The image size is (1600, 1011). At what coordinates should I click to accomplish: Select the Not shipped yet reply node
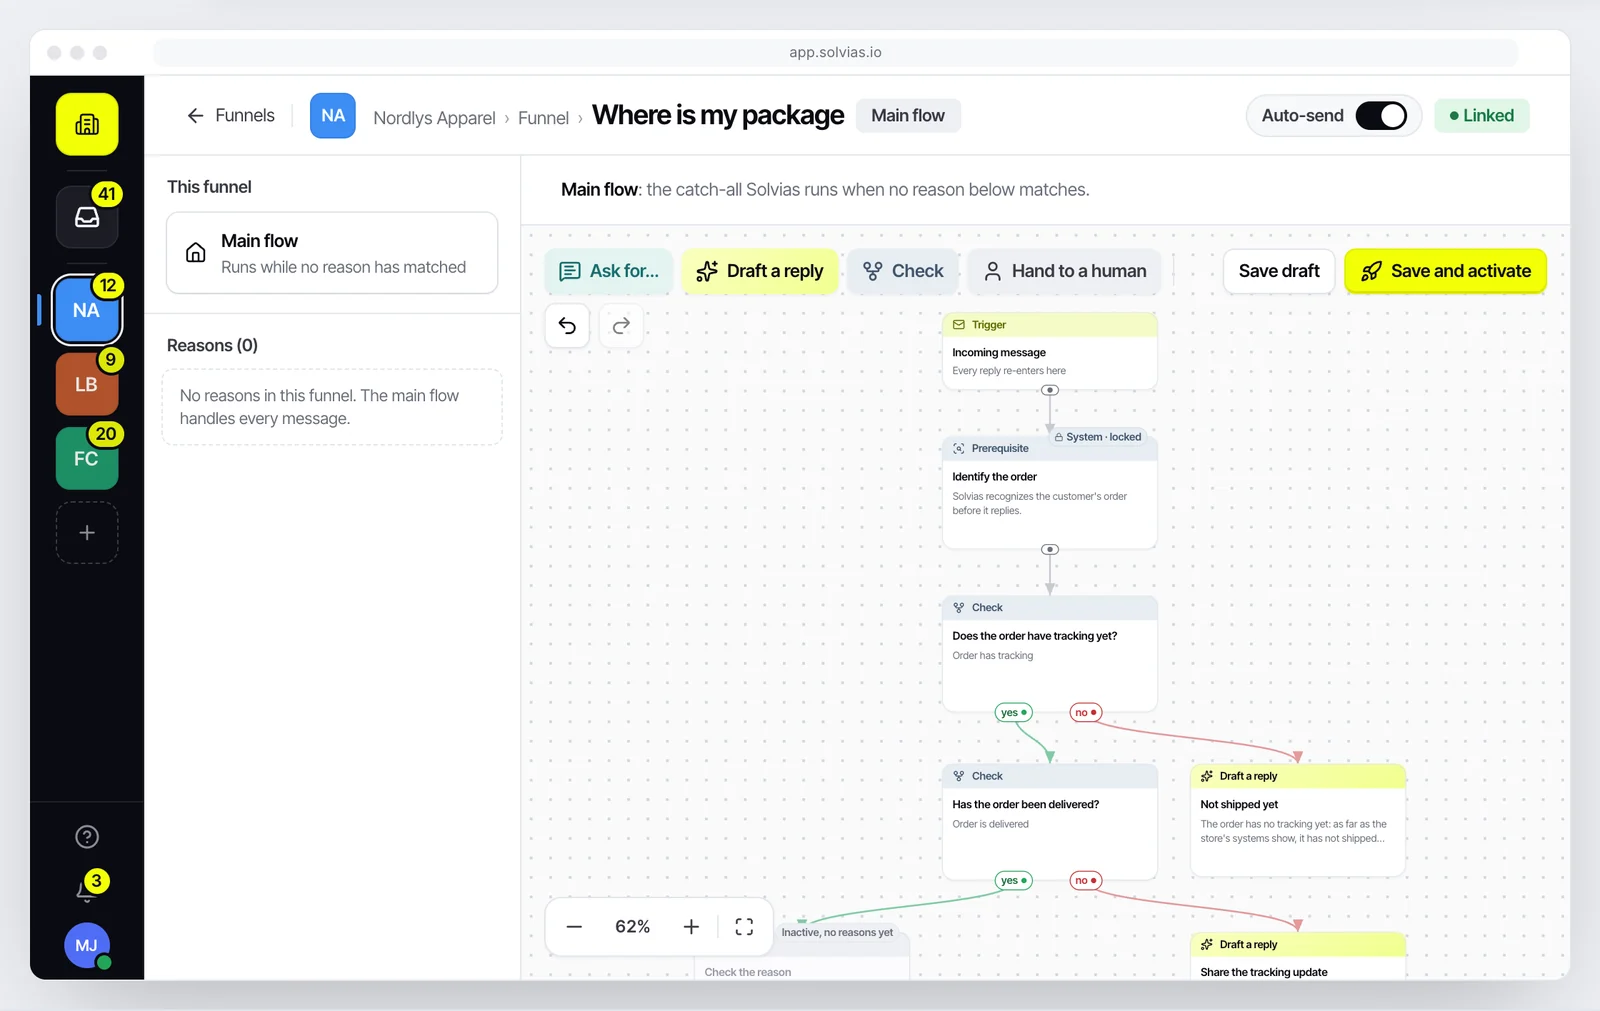pyautogui.click(x=1298, y=821)
